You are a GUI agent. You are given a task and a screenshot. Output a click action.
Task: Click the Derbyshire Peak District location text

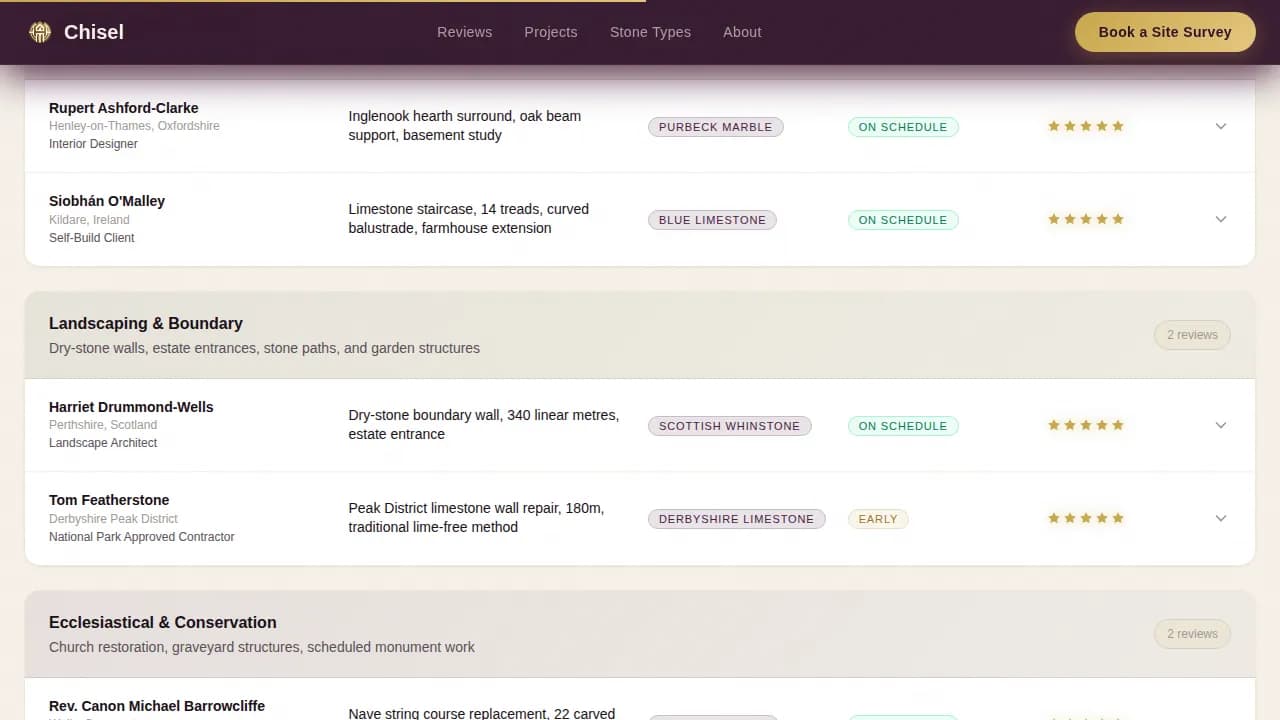click(113, 519)
